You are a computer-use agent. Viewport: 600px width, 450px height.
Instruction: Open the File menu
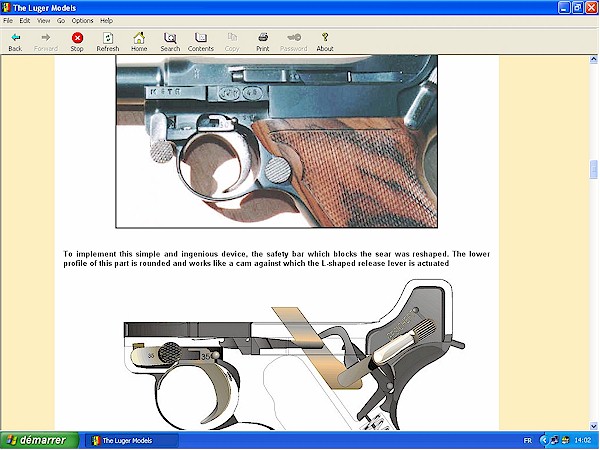coord(8,21)
